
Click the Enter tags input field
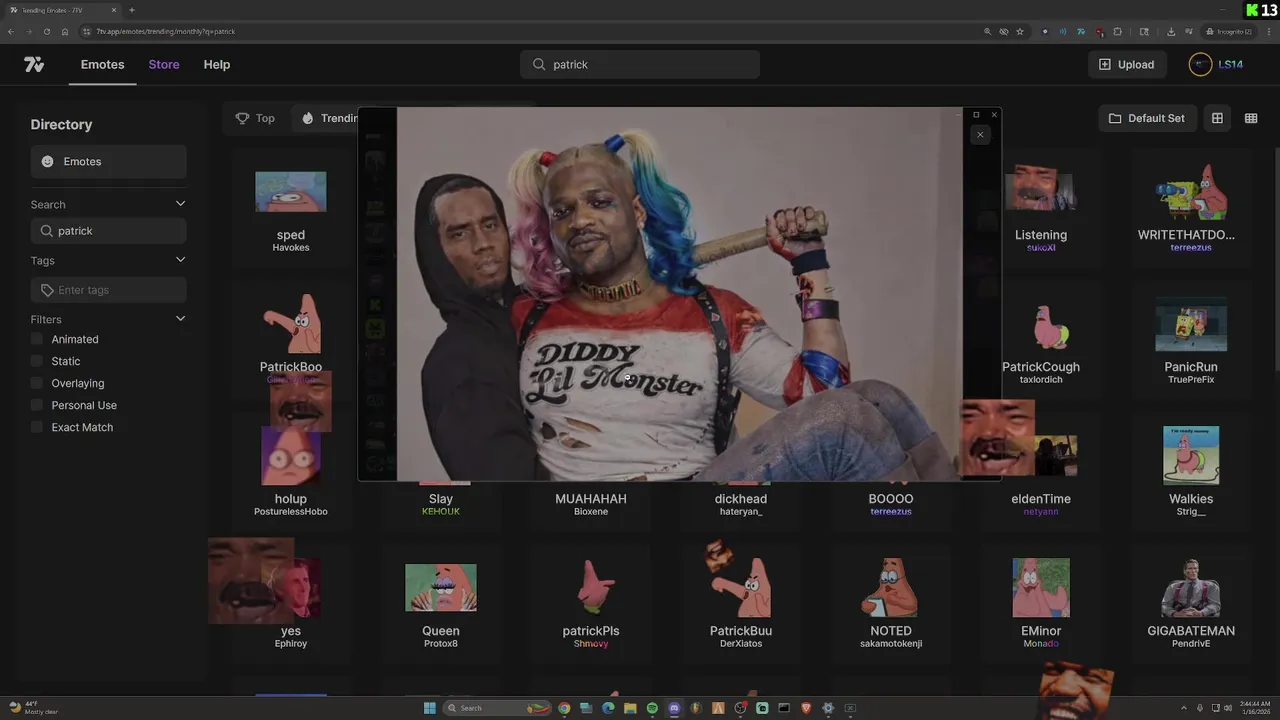[108, 290]
